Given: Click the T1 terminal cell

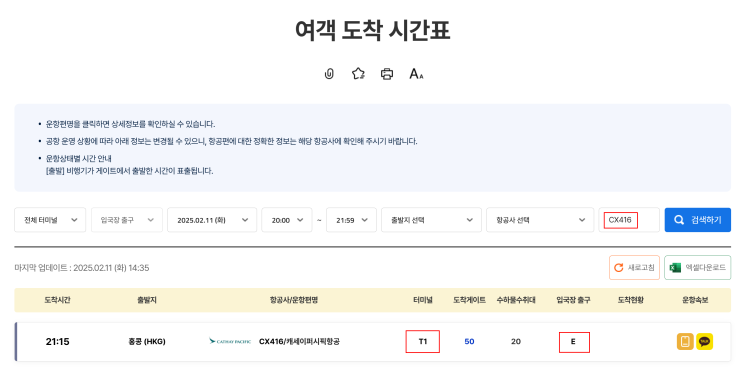Looking at the screenshot, I should coord(423,342).
